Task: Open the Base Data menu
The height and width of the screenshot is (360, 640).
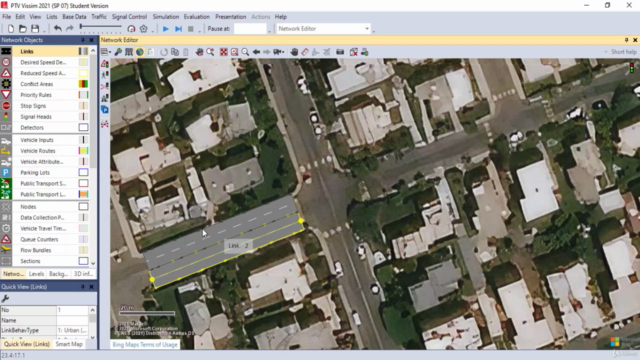Action: (74, 17)
